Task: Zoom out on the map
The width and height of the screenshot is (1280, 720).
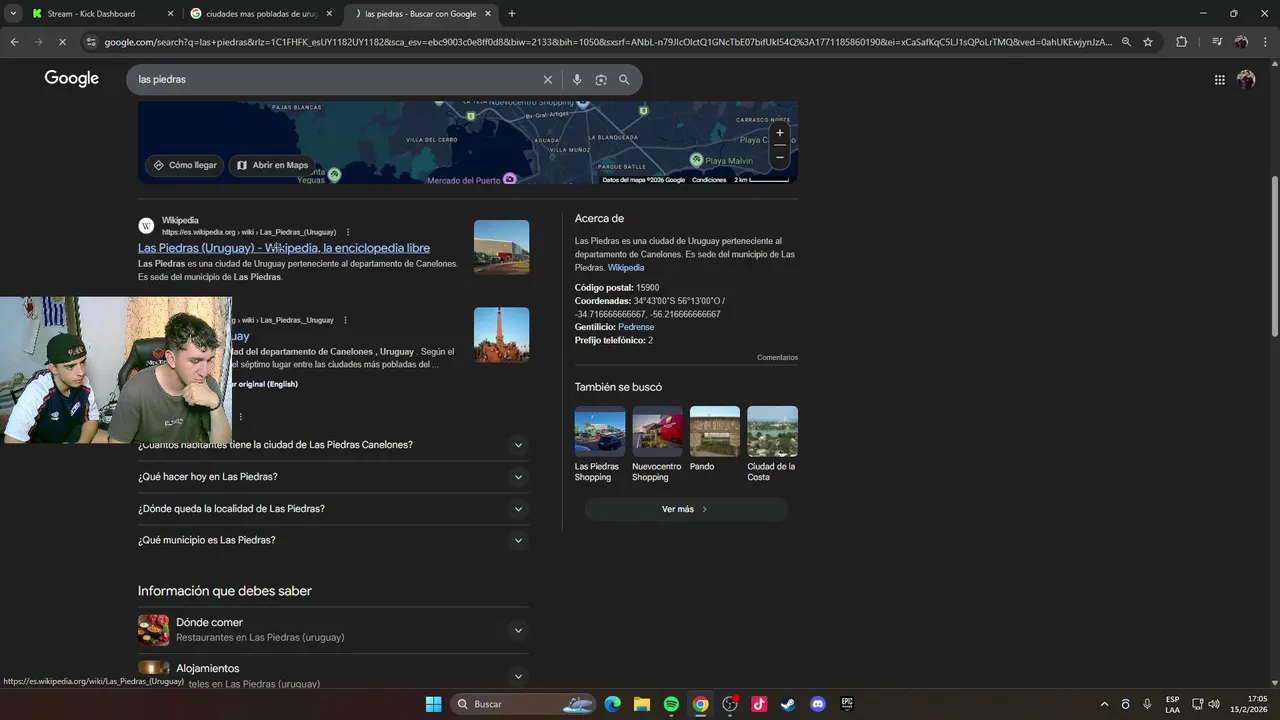Action: click(x=780, y=157)
